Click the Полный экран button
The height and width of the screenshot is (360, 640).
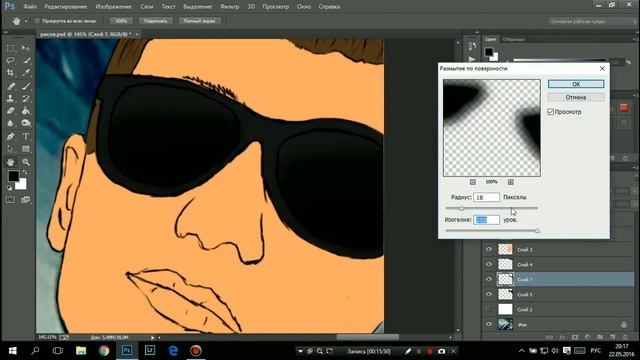tap(199, 21)
